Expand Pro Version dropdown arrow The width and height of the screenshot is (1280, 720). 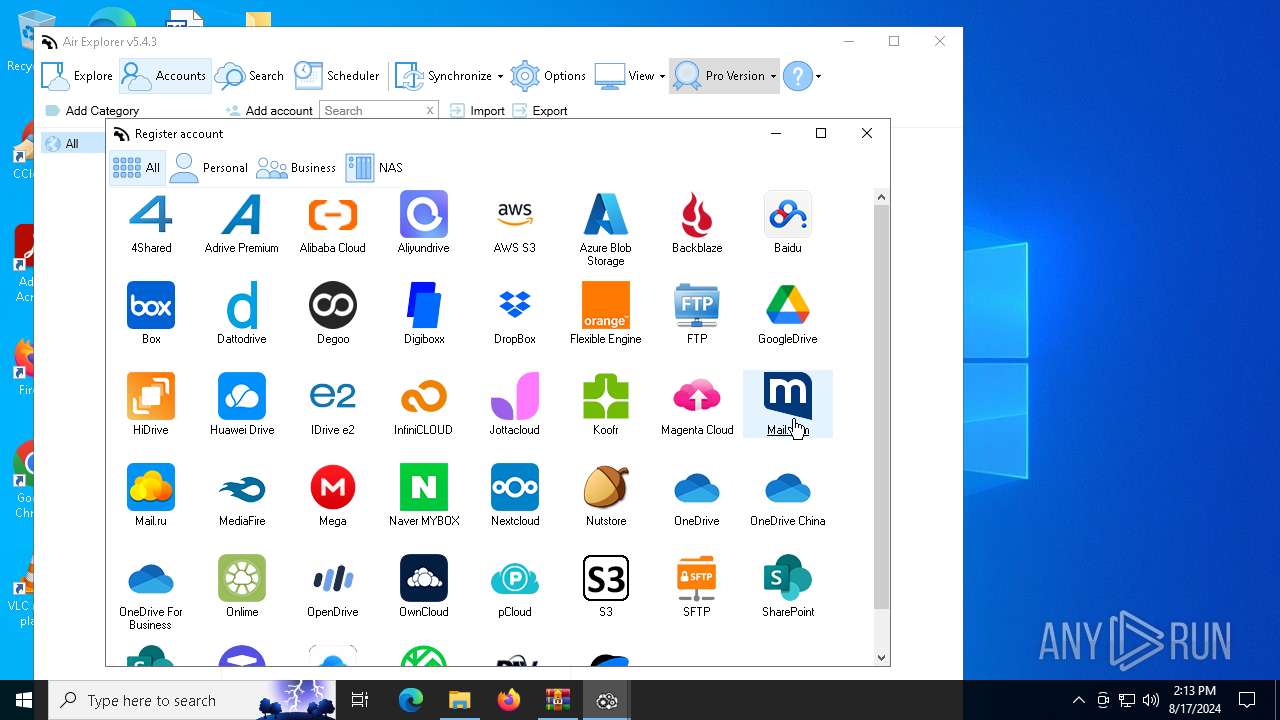[773, 76]
